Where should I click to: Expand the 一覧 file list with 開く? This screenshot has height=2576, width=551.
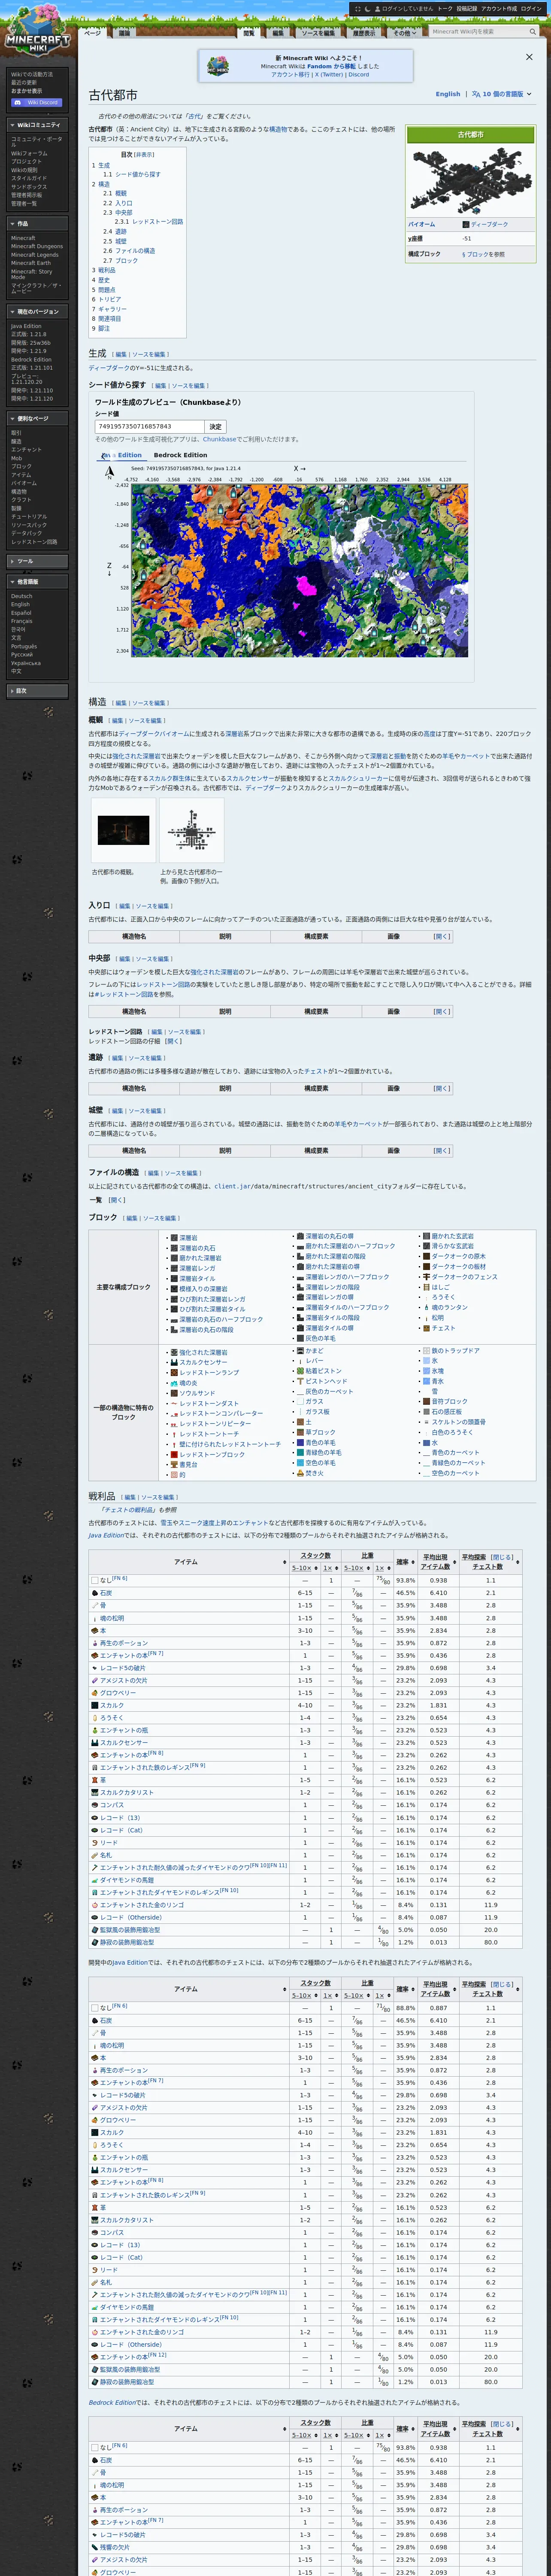tap(117, 1200)
